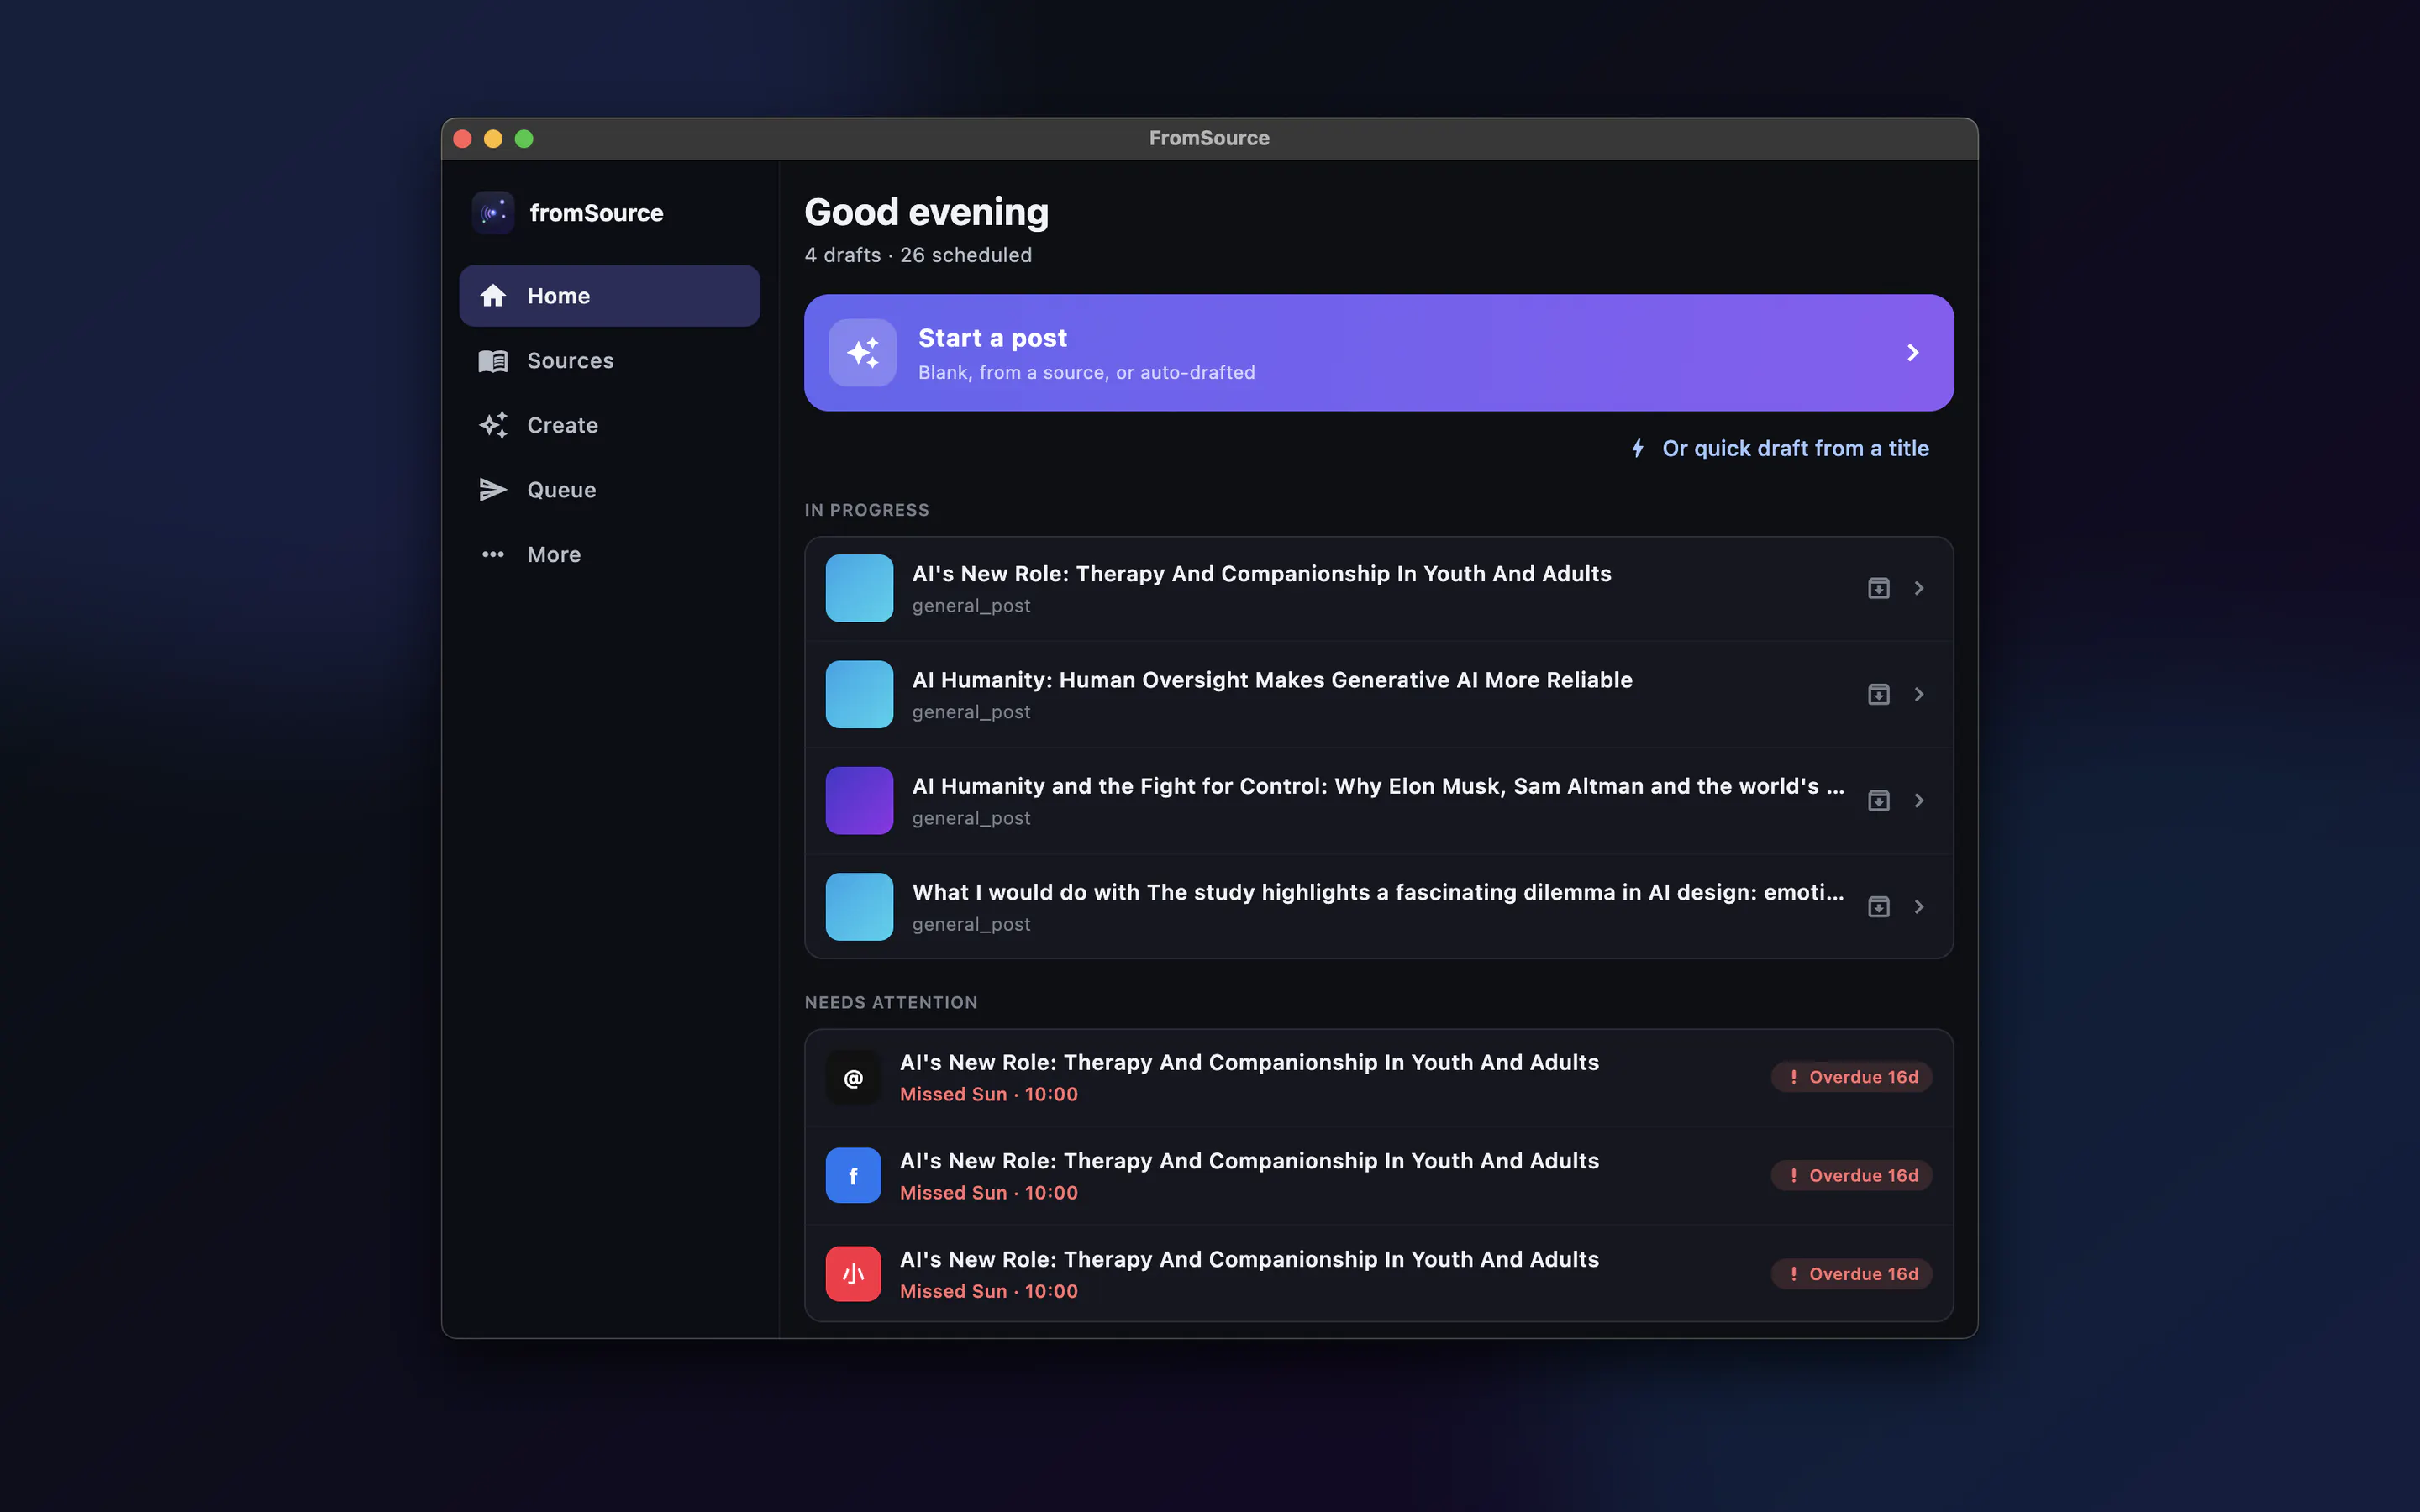
Task: Click Missed Sun 10:00 under the Threads post
Action: coord(989,1094)
